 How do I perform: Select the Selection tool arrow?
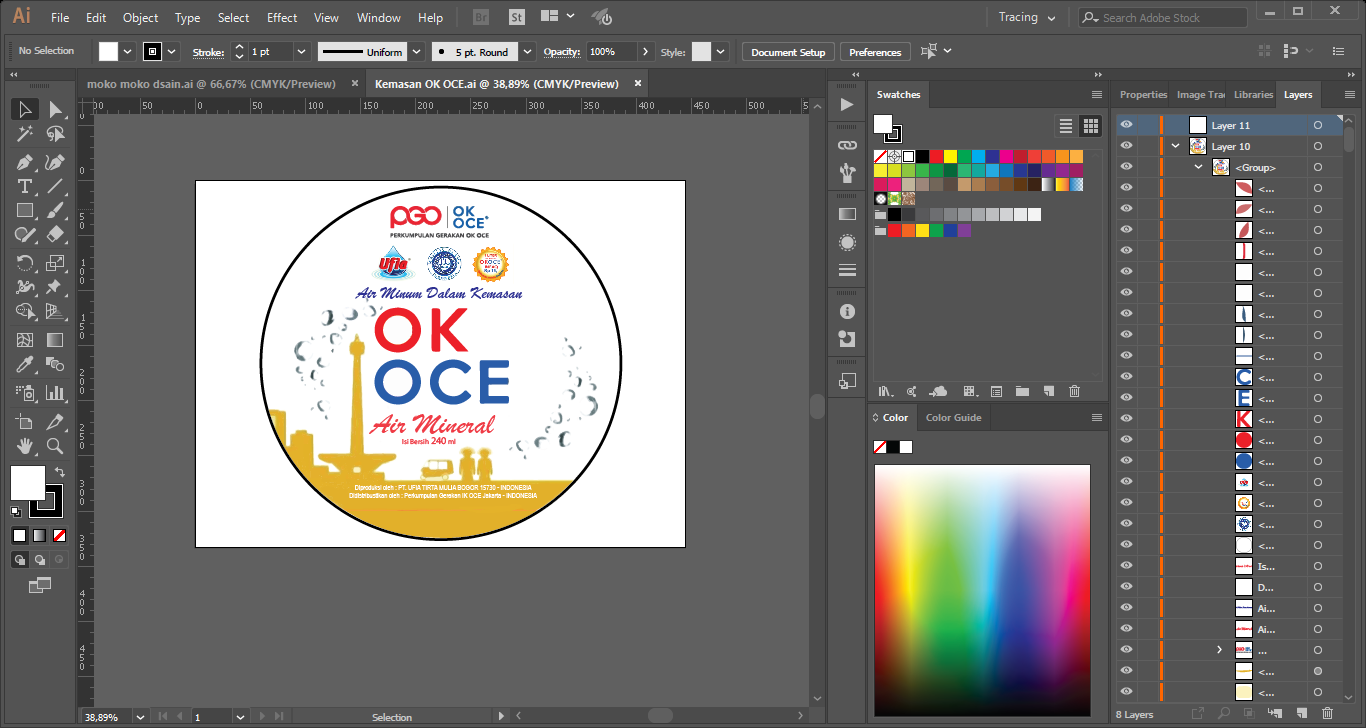(25, 109)
